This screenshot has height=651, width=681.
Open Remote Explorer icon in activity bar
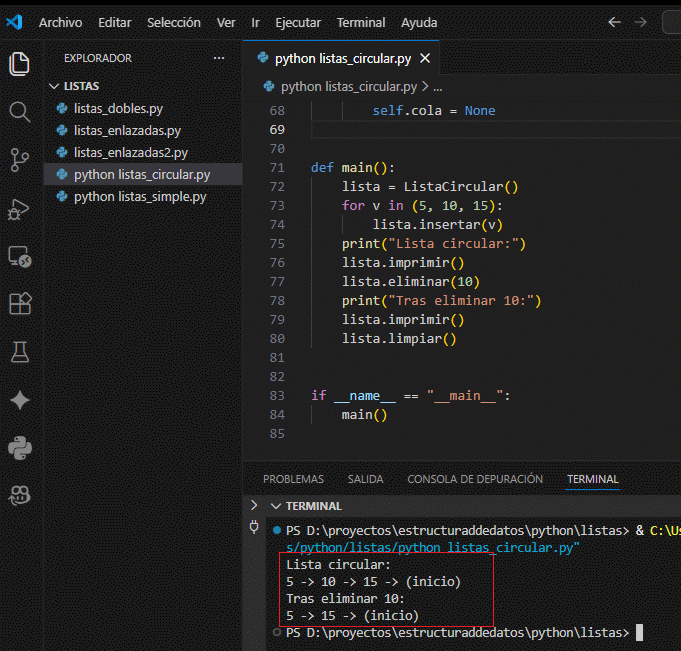(19, 256)
